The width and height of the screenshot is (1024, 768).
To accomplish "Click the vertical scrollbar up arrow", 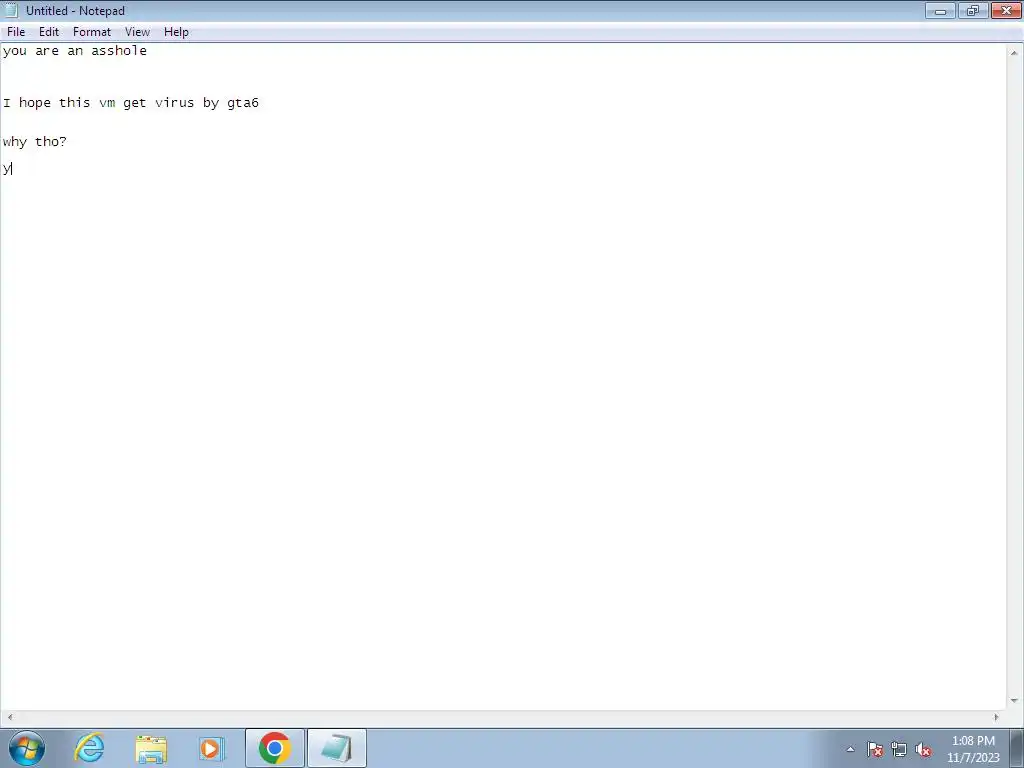I will click(1014, 52).
